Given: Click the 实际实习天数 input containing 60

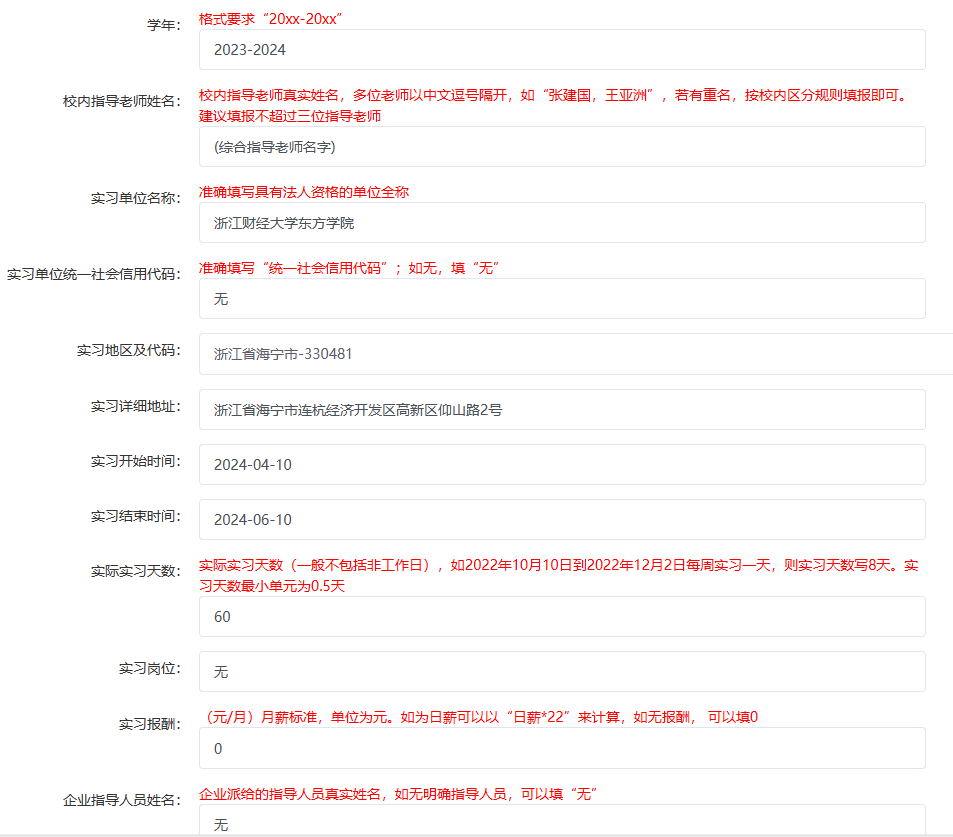Looking at the screenshot, I should click(x=562, y=617).
